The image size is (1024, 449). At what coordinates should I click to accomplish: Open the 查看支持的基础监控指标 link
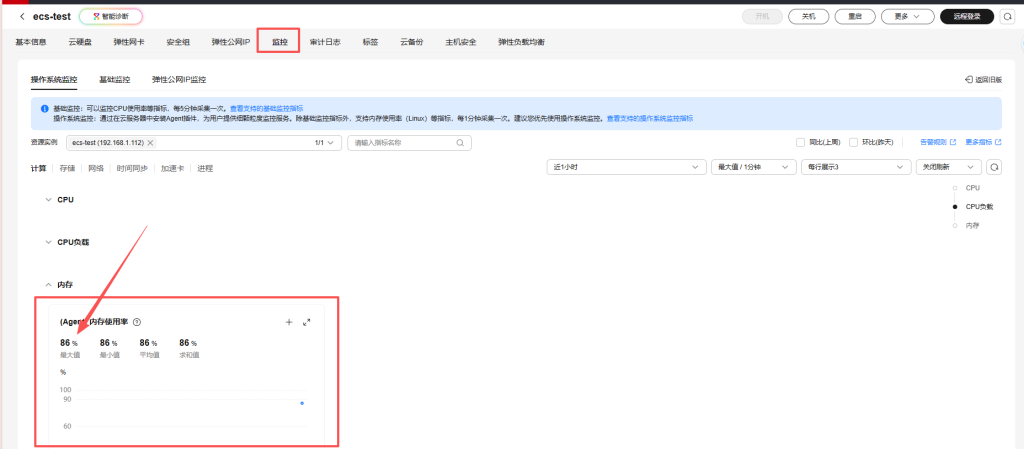pyautogui.click(x=266, y=107)
